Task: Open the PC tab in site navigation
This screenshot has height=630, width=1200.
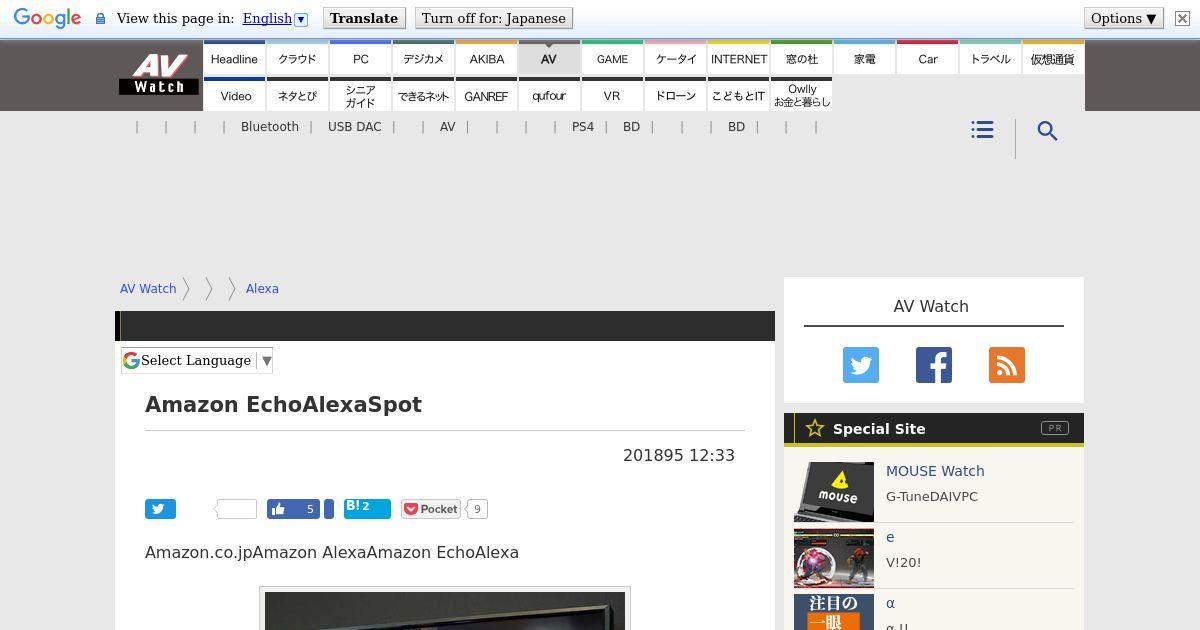Action: [x=361, y=59]
